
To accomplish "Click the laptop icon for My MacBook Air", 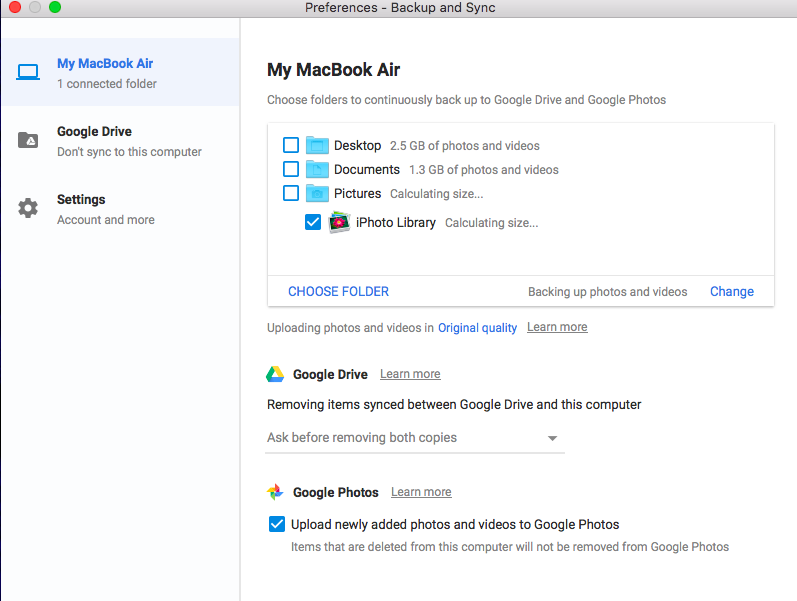I will pyautogui.click(x=28, y=72).
